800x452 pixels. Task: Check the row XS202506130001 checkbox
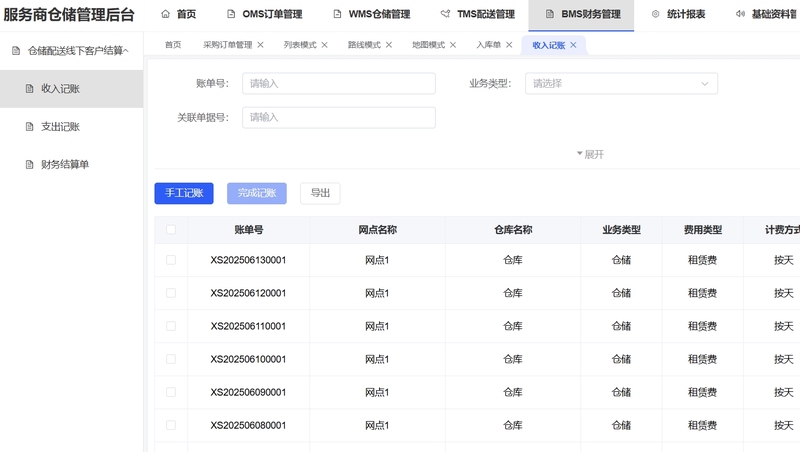pos(171,260)
